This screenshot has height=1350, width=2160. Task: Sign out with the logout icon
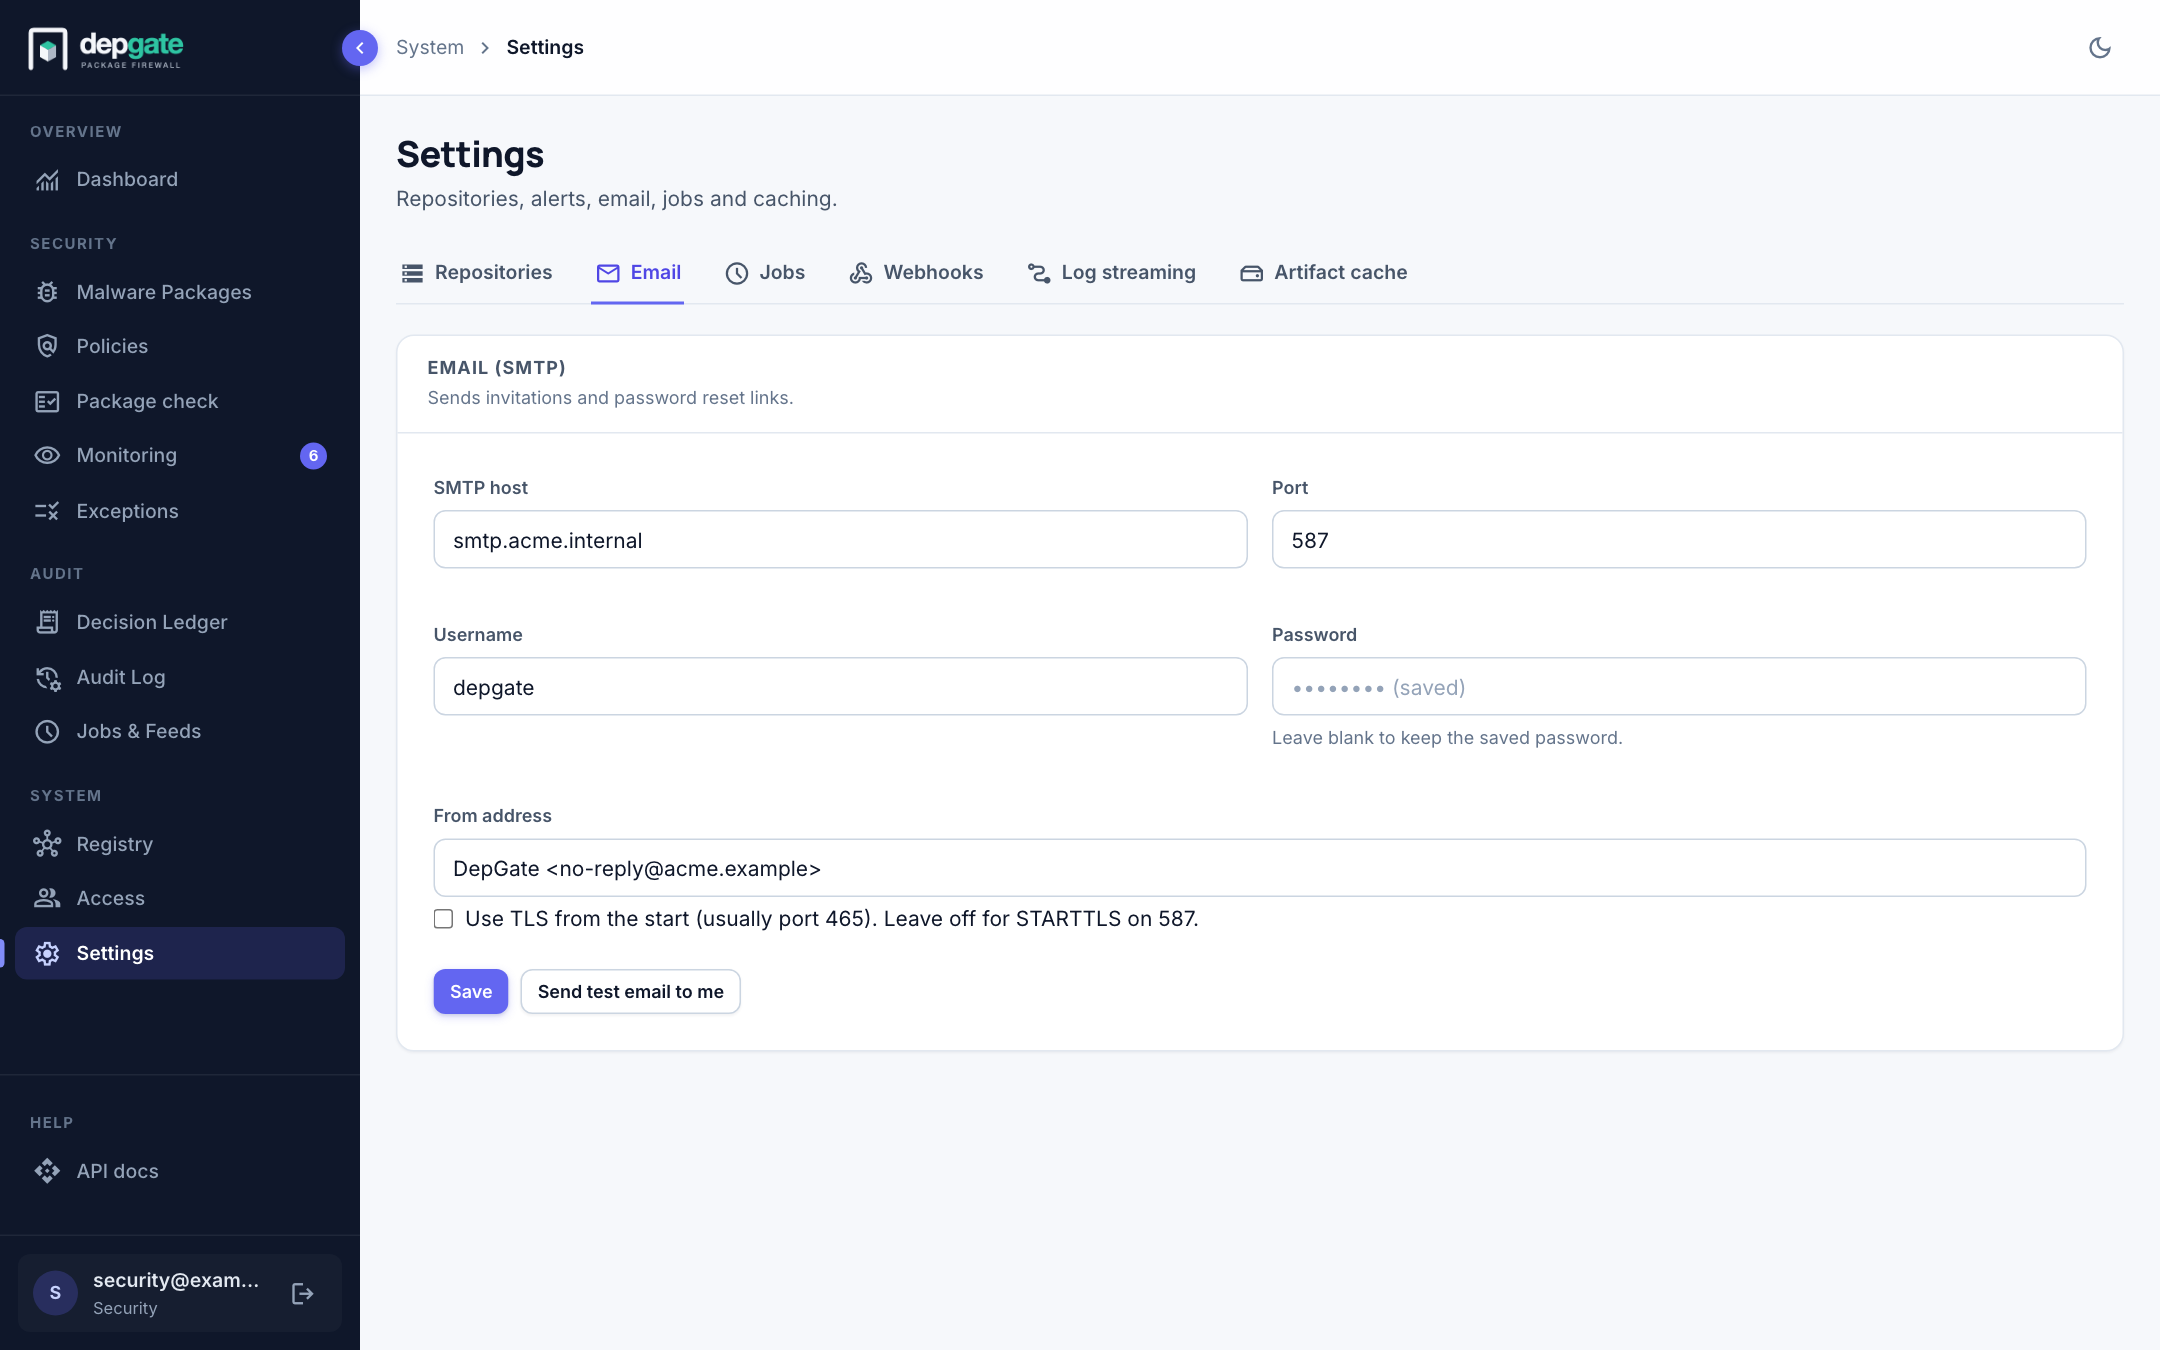303,1294
